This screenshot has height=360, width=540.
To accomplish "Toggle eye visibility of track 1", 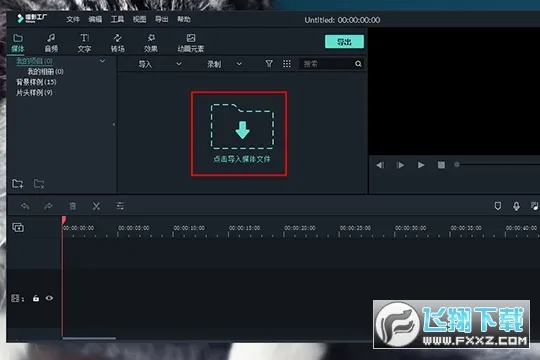I will (49, 298).
